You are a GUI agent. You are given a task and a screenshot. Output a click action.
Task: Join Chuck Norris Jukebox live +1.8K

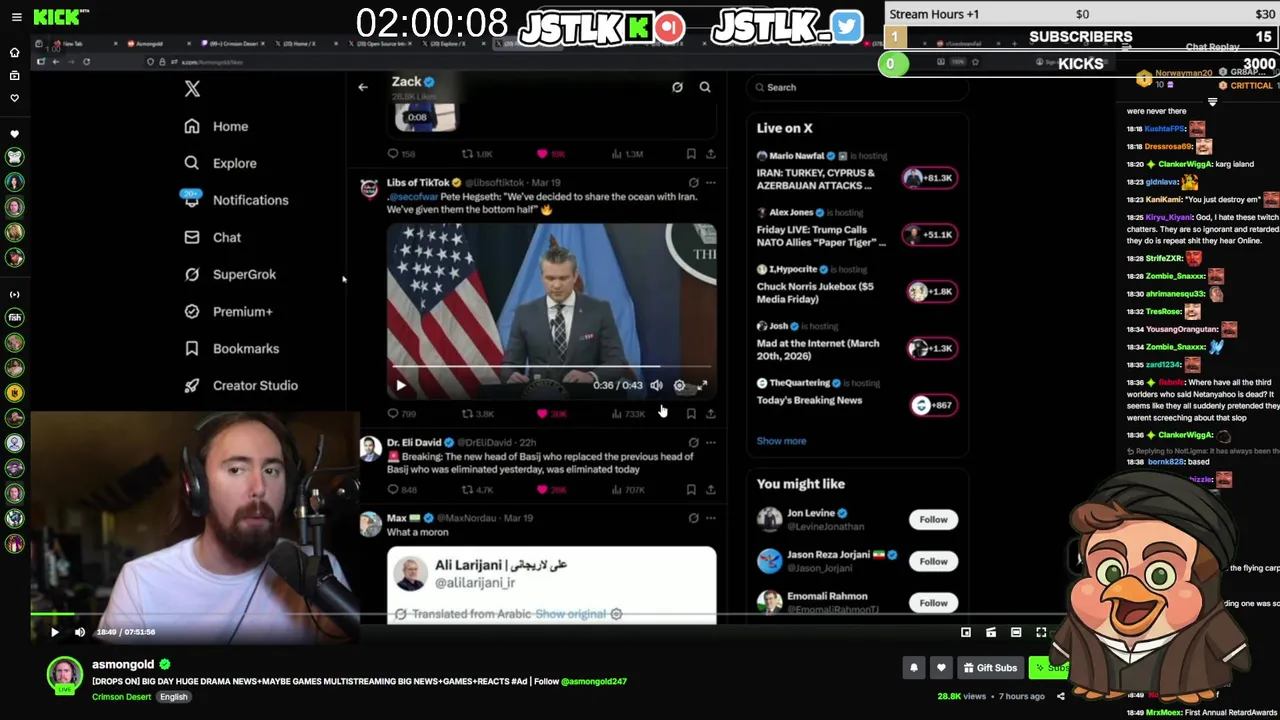tap(931, 292)
